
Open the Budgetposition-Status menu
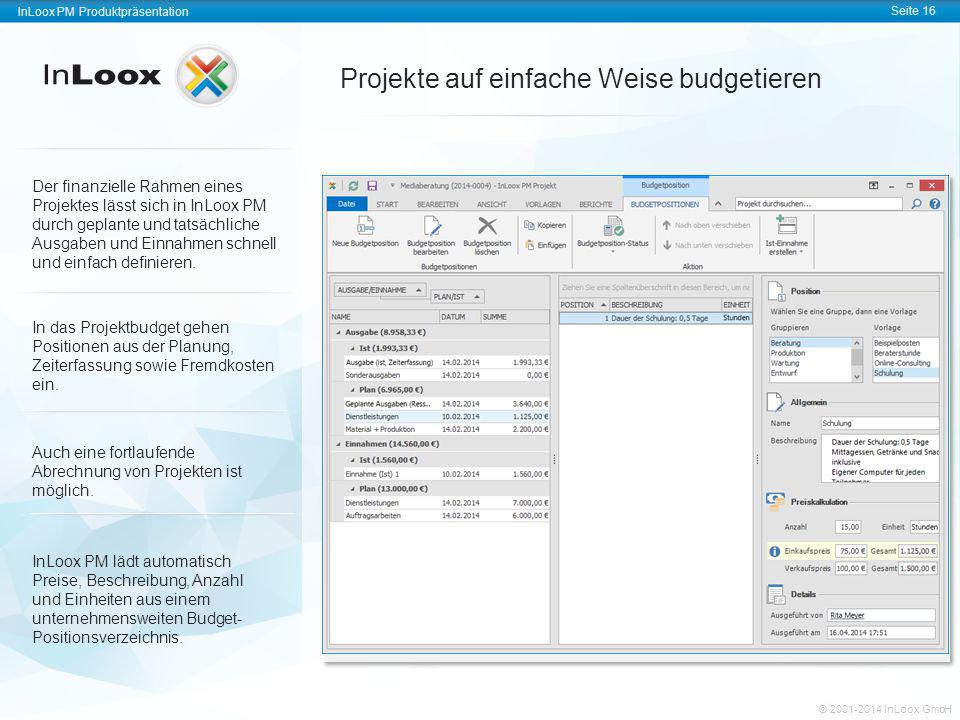[x=612, y=234]
